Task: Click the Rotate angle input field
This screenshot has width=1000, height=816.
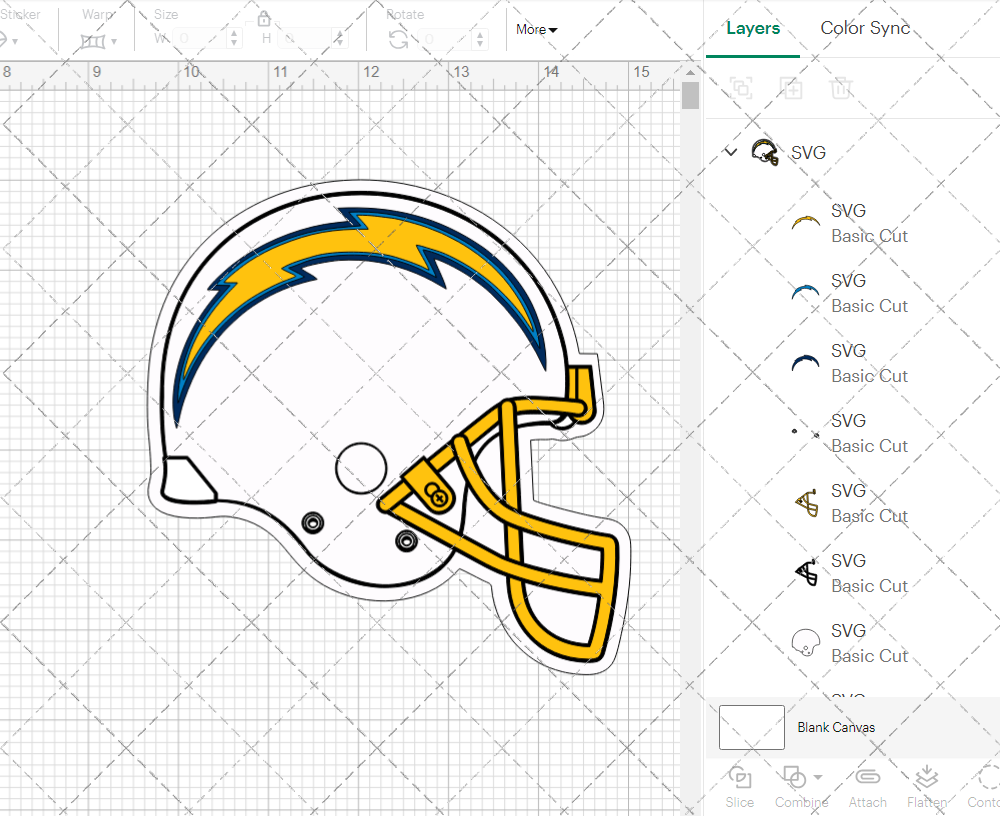Action: pyautogui.click(x=446, y=39)
